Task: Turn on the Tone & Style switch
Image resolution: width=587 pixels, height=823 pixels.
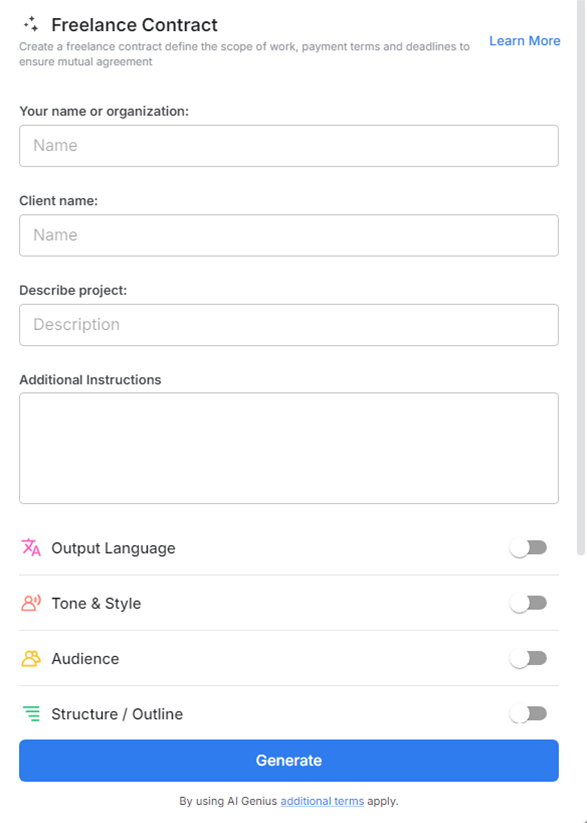Action: pos(528,603)
